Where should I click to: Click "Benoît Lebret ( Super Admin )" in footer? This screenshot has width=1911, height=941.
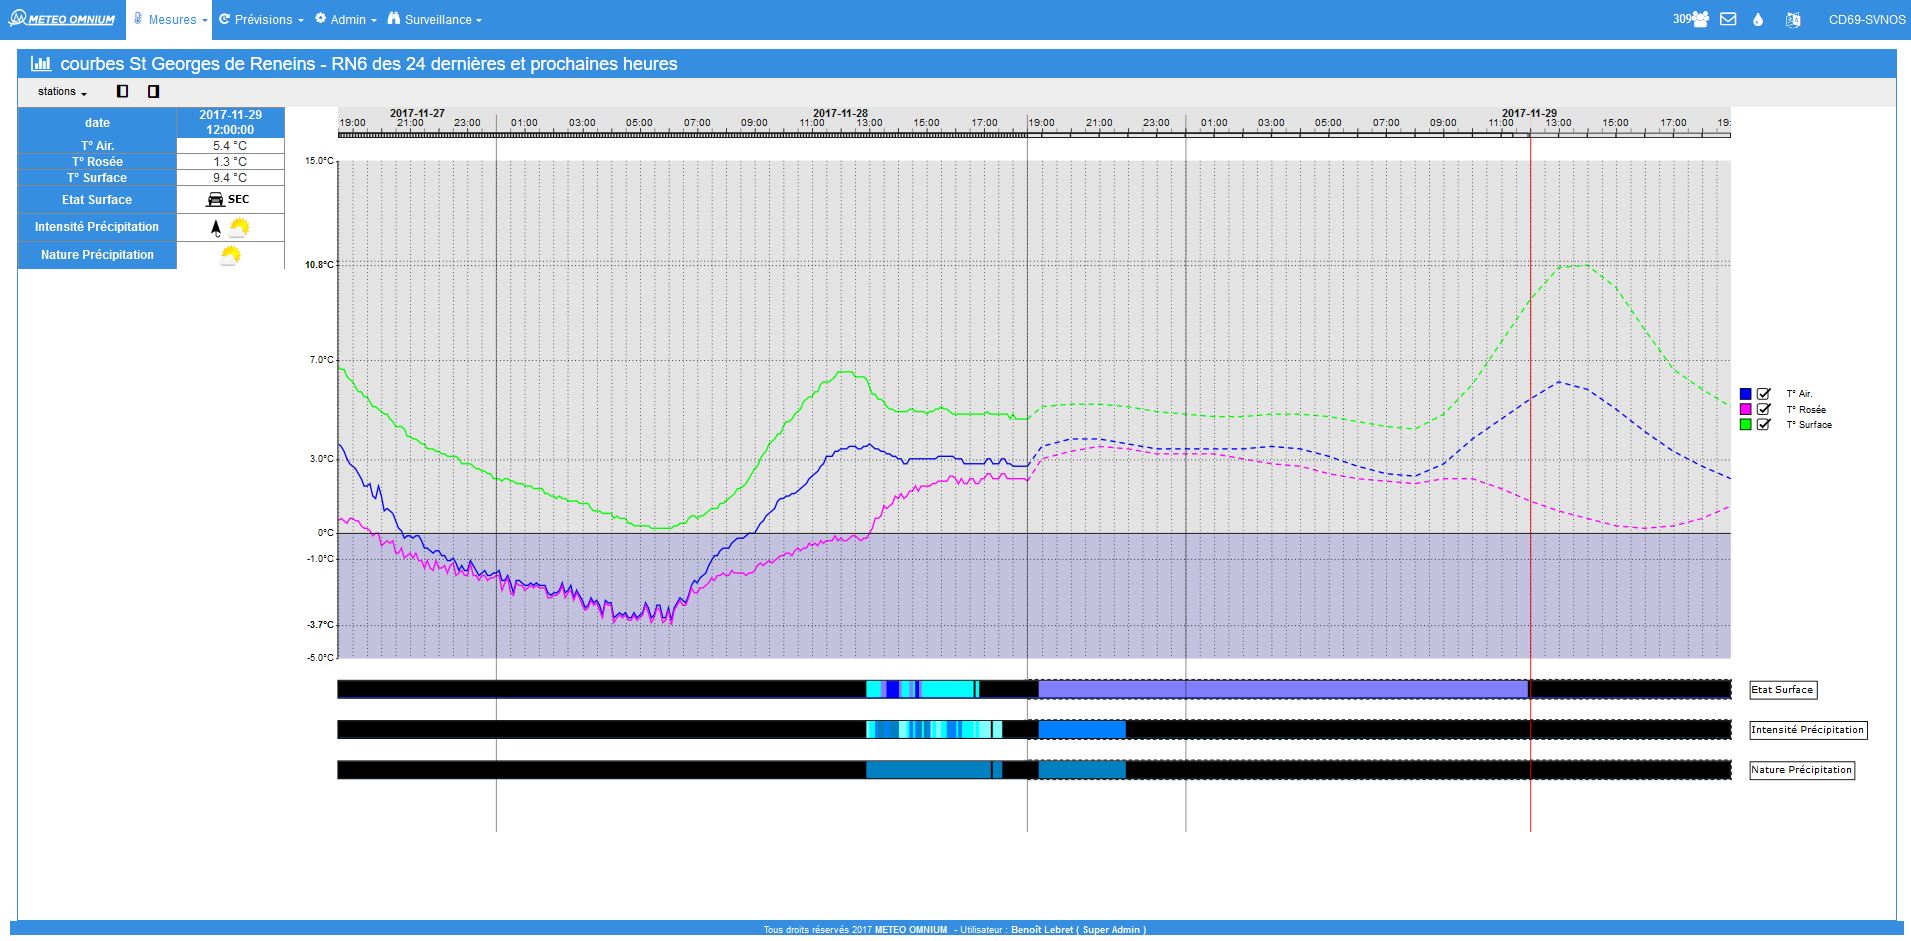1078,930
